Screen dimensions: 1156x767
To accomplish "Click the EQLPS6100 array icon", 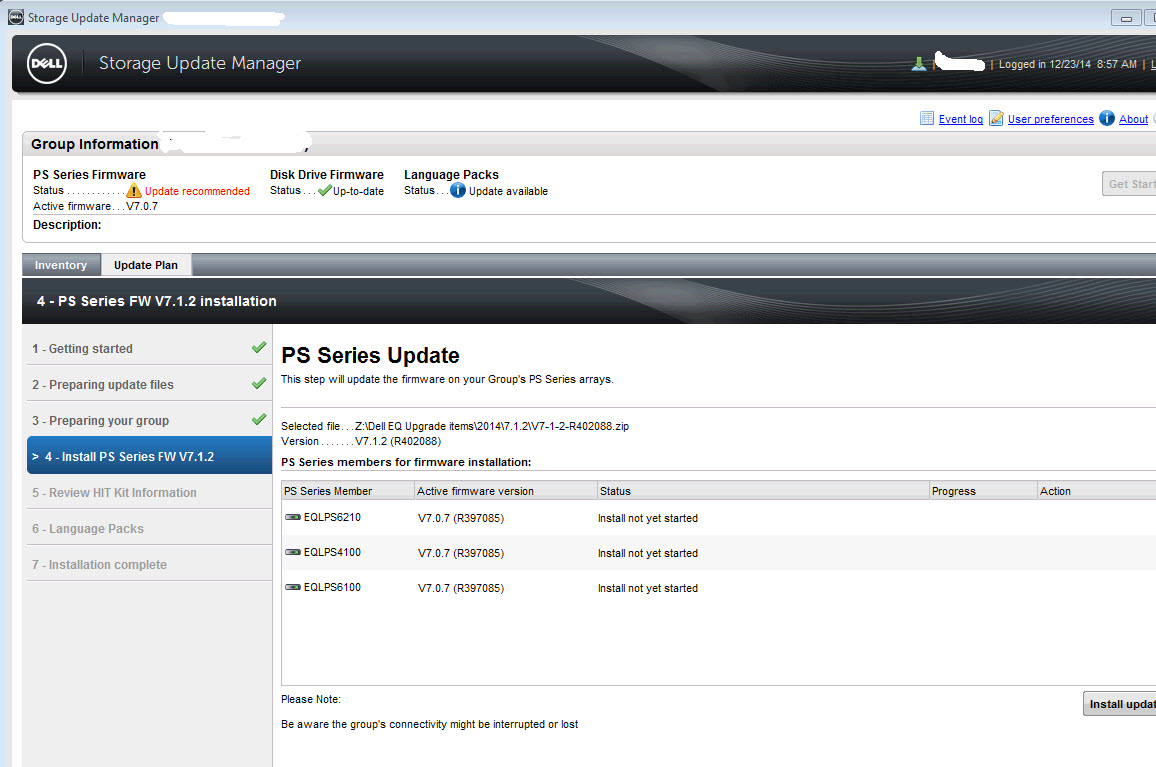I will pyautogui.click(x=293, y=587).
